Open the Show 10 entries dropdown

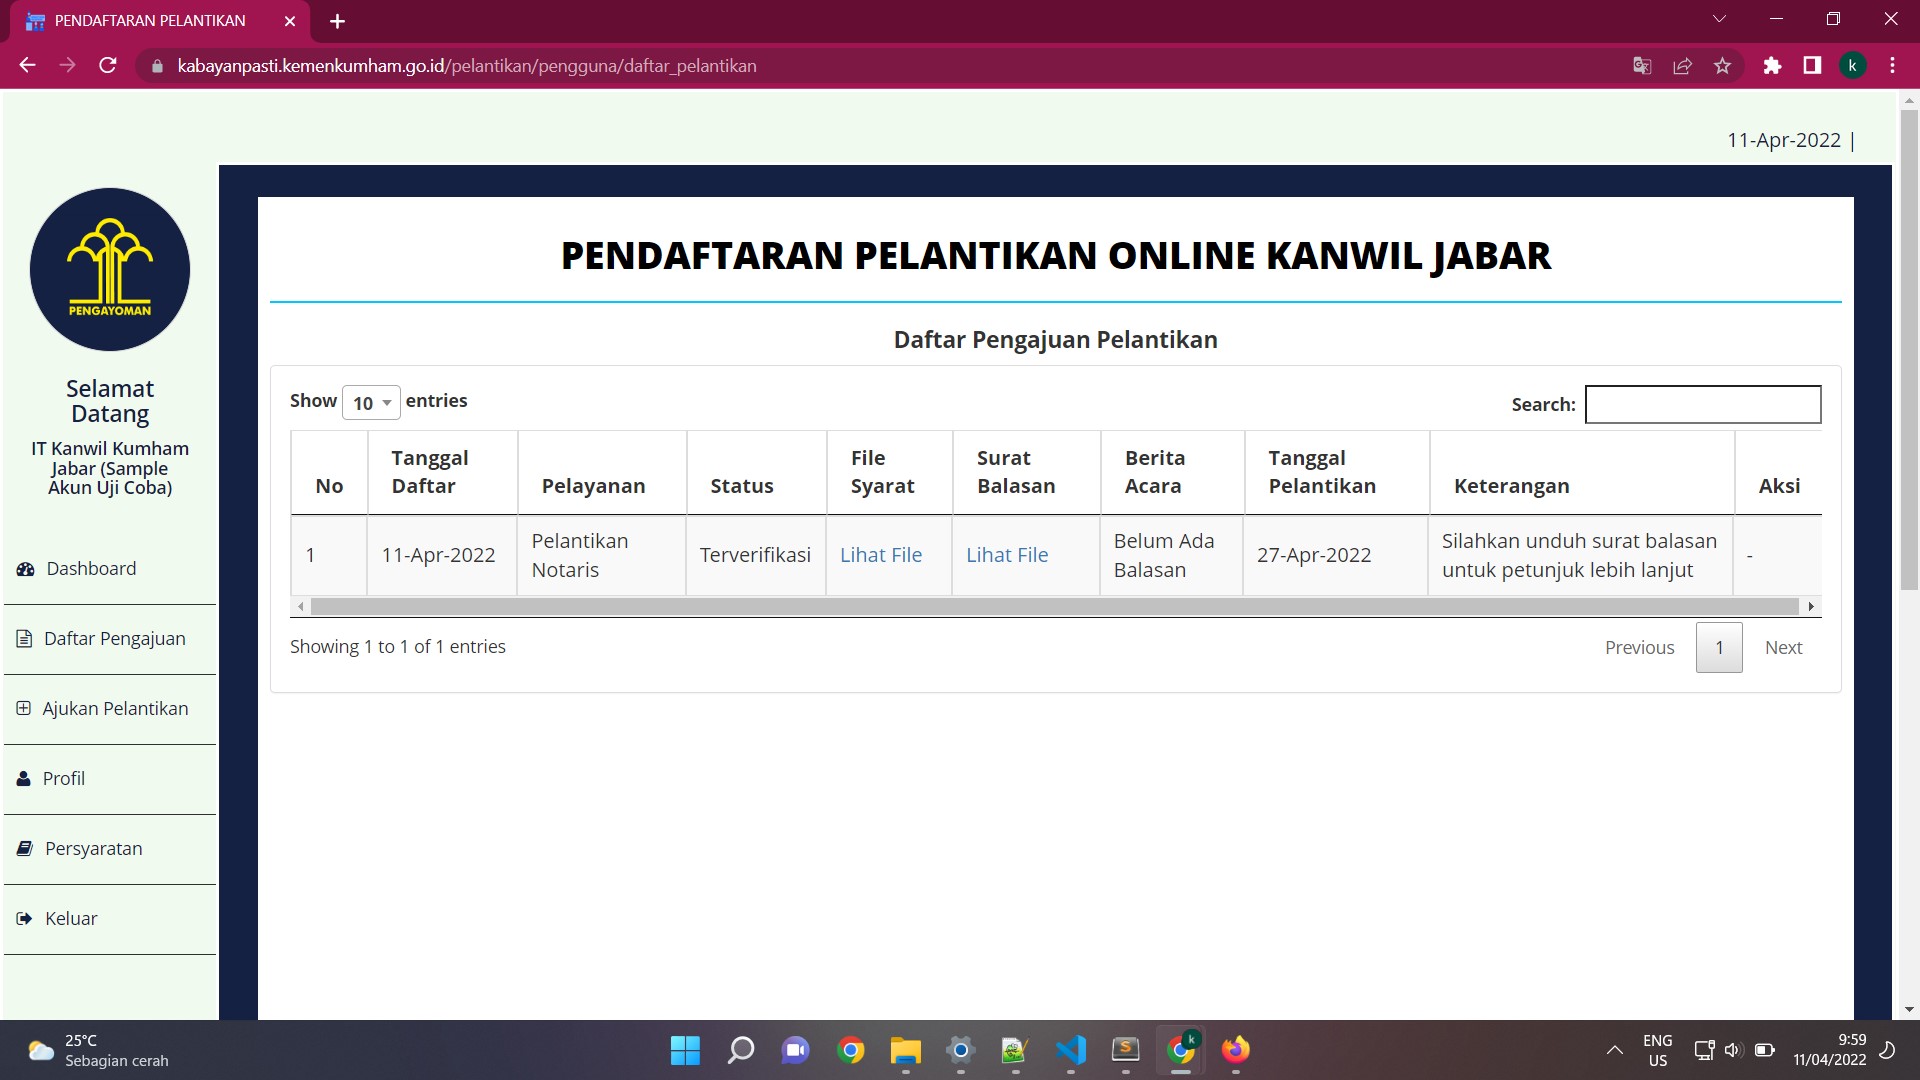371,402
